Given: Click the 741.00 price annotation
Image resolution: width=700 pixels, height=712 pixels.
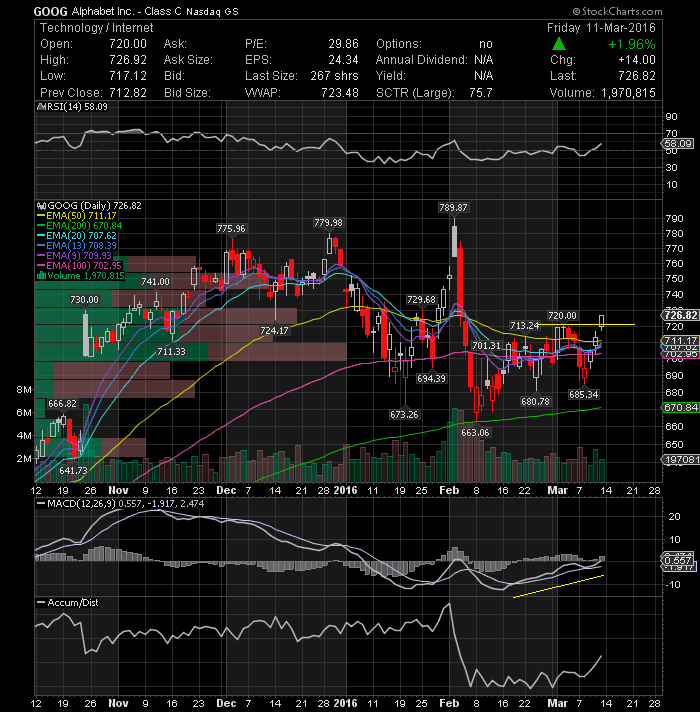Looking at the screenshot, I should pyautogui.click(x=155, y=282).
